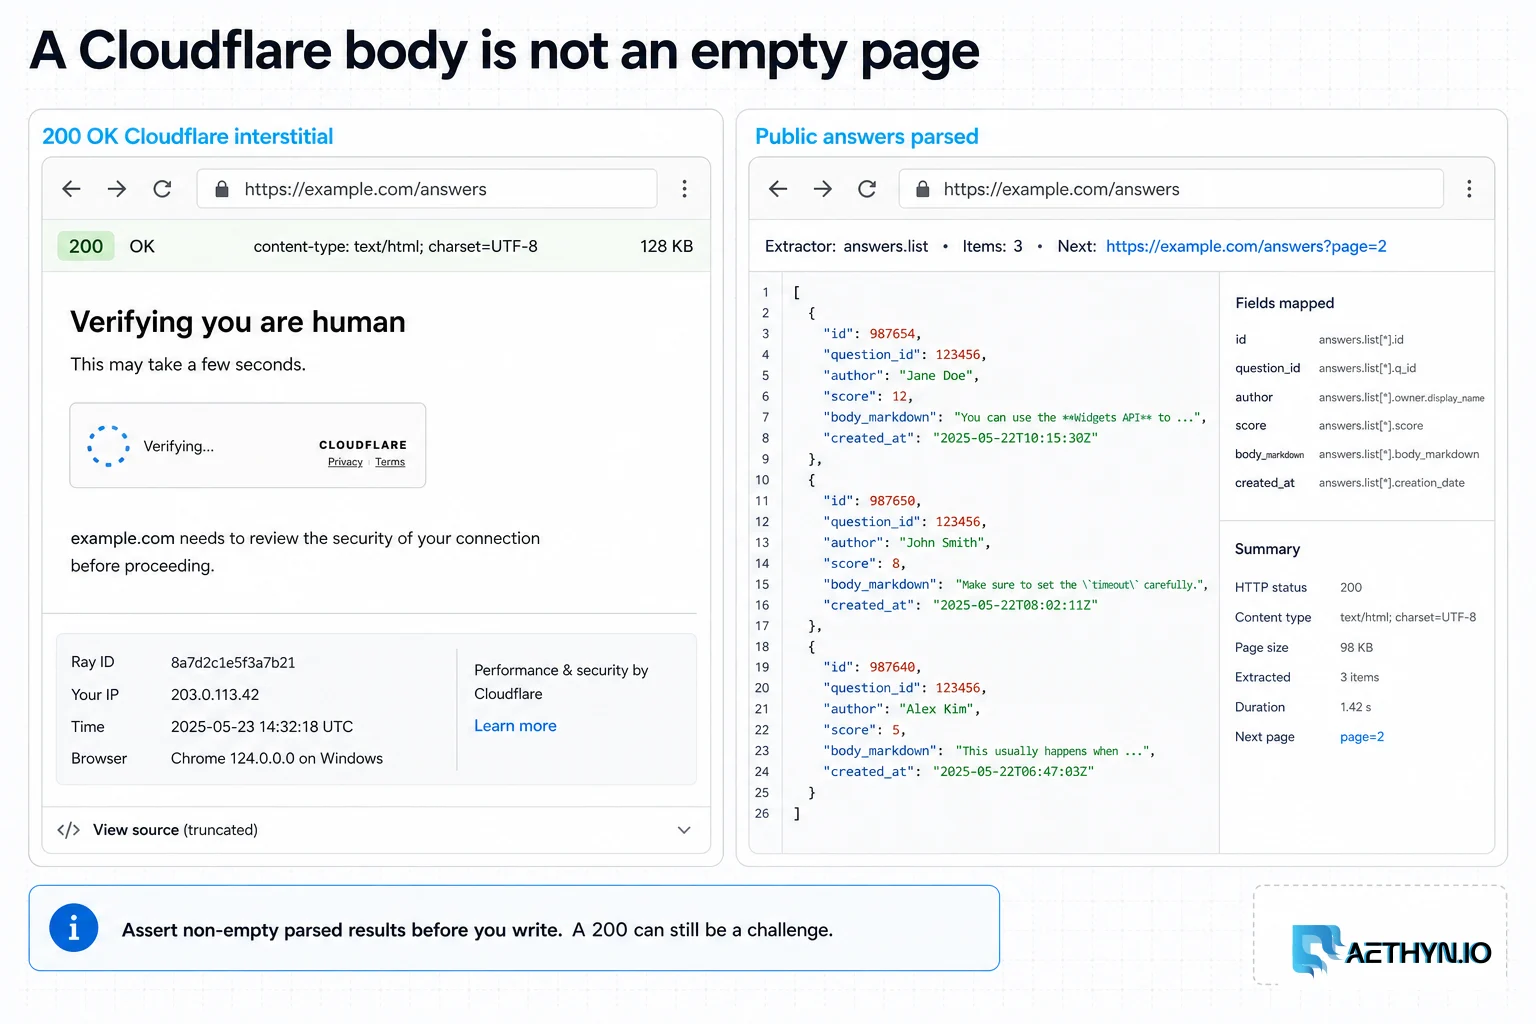Click the answers.list[*].creation_date mapping
Image resolution: width=1536 pixels, height=1024 pixels.
click(x=1391, y=483)
